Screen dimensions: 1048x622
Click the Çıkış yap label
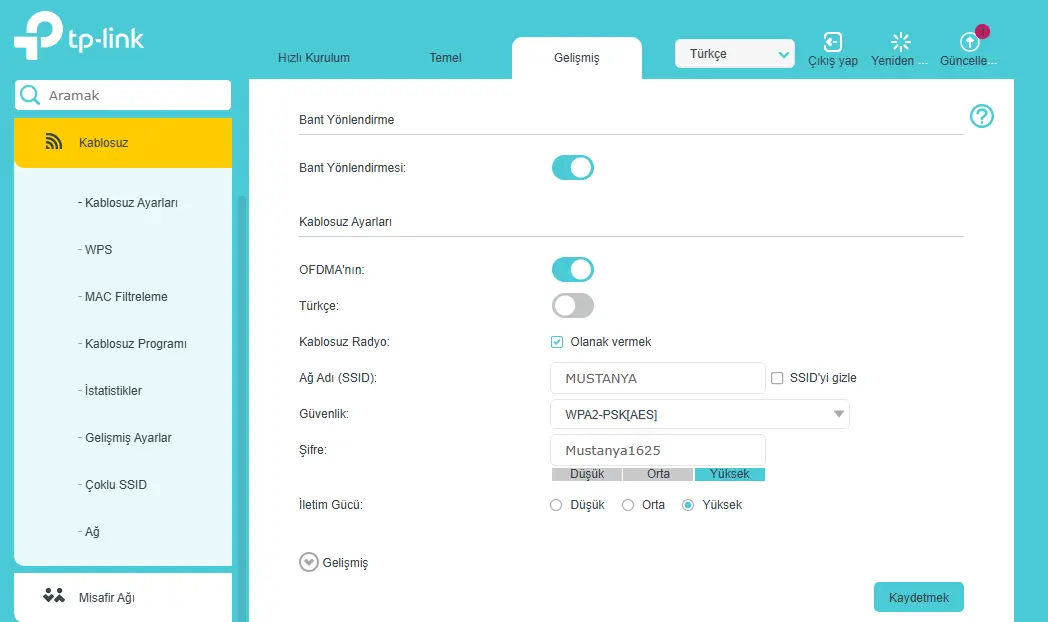tap(833, 61)
